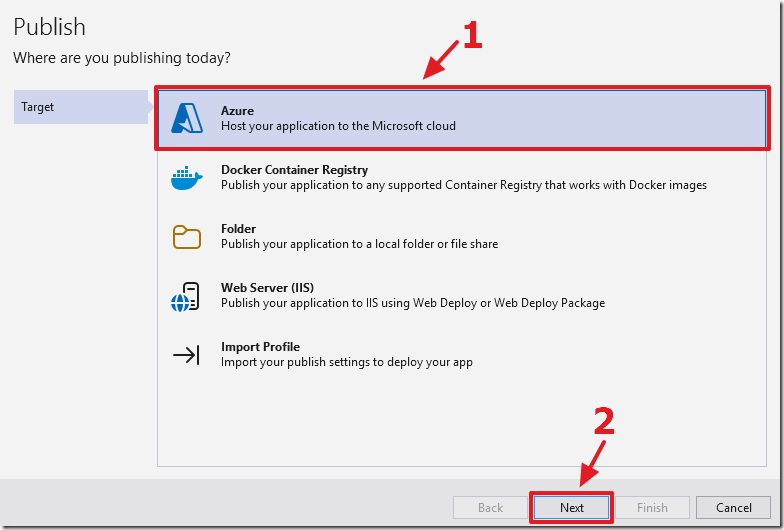Click the Azure logo icon
The height and width of the screenshot is (530, 784).
click(x=187, y=119)
